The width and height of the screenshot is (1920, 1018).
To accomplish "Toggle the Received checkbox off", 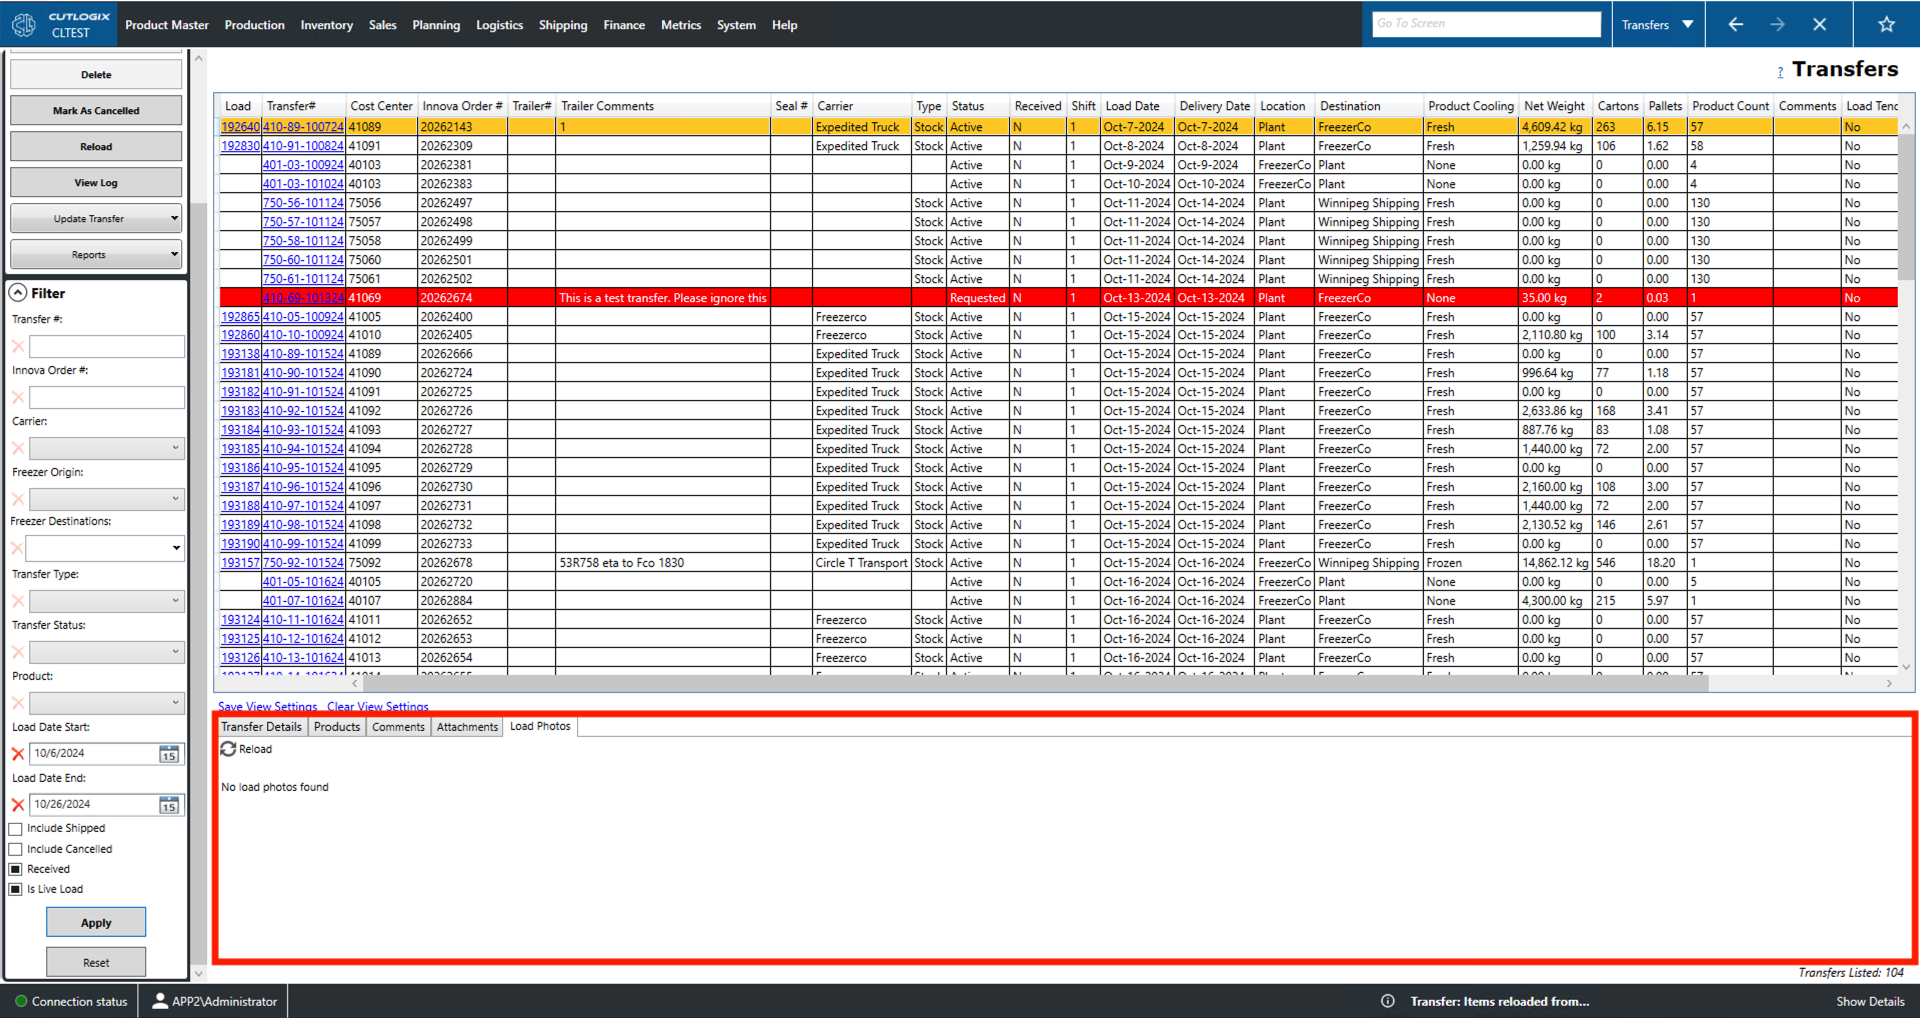I will point(15,868).
